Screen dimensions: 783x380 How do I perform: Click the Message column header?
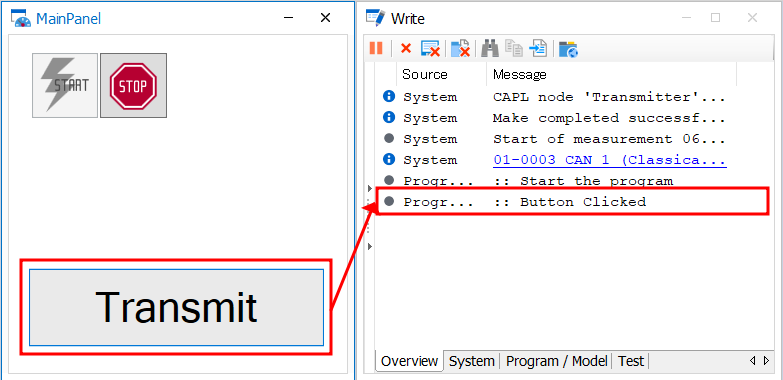[x=612, y=74]
